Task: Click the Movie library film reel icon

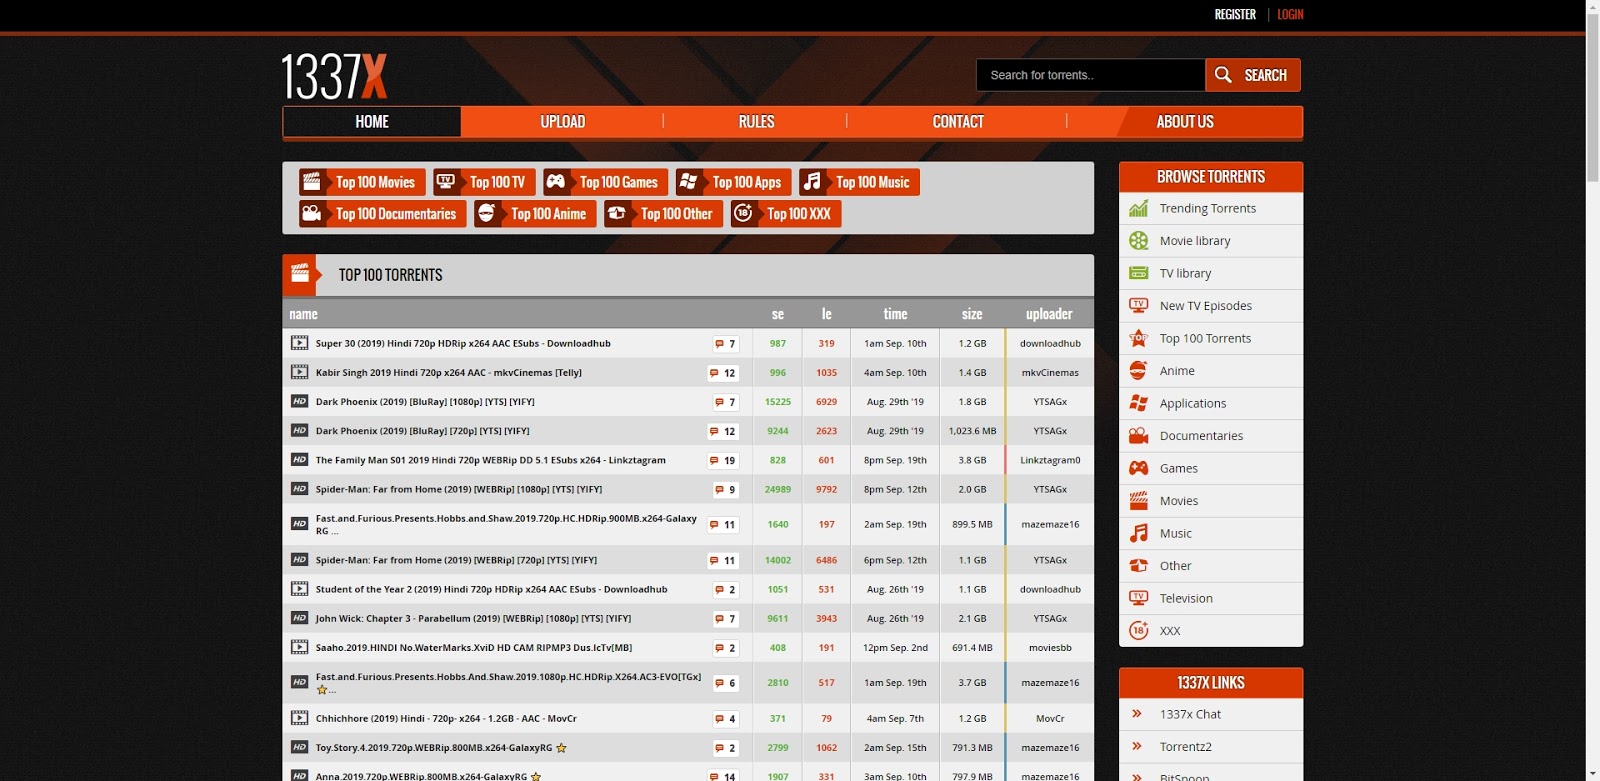Action: pyautogui.click(x=1138, y=240)
